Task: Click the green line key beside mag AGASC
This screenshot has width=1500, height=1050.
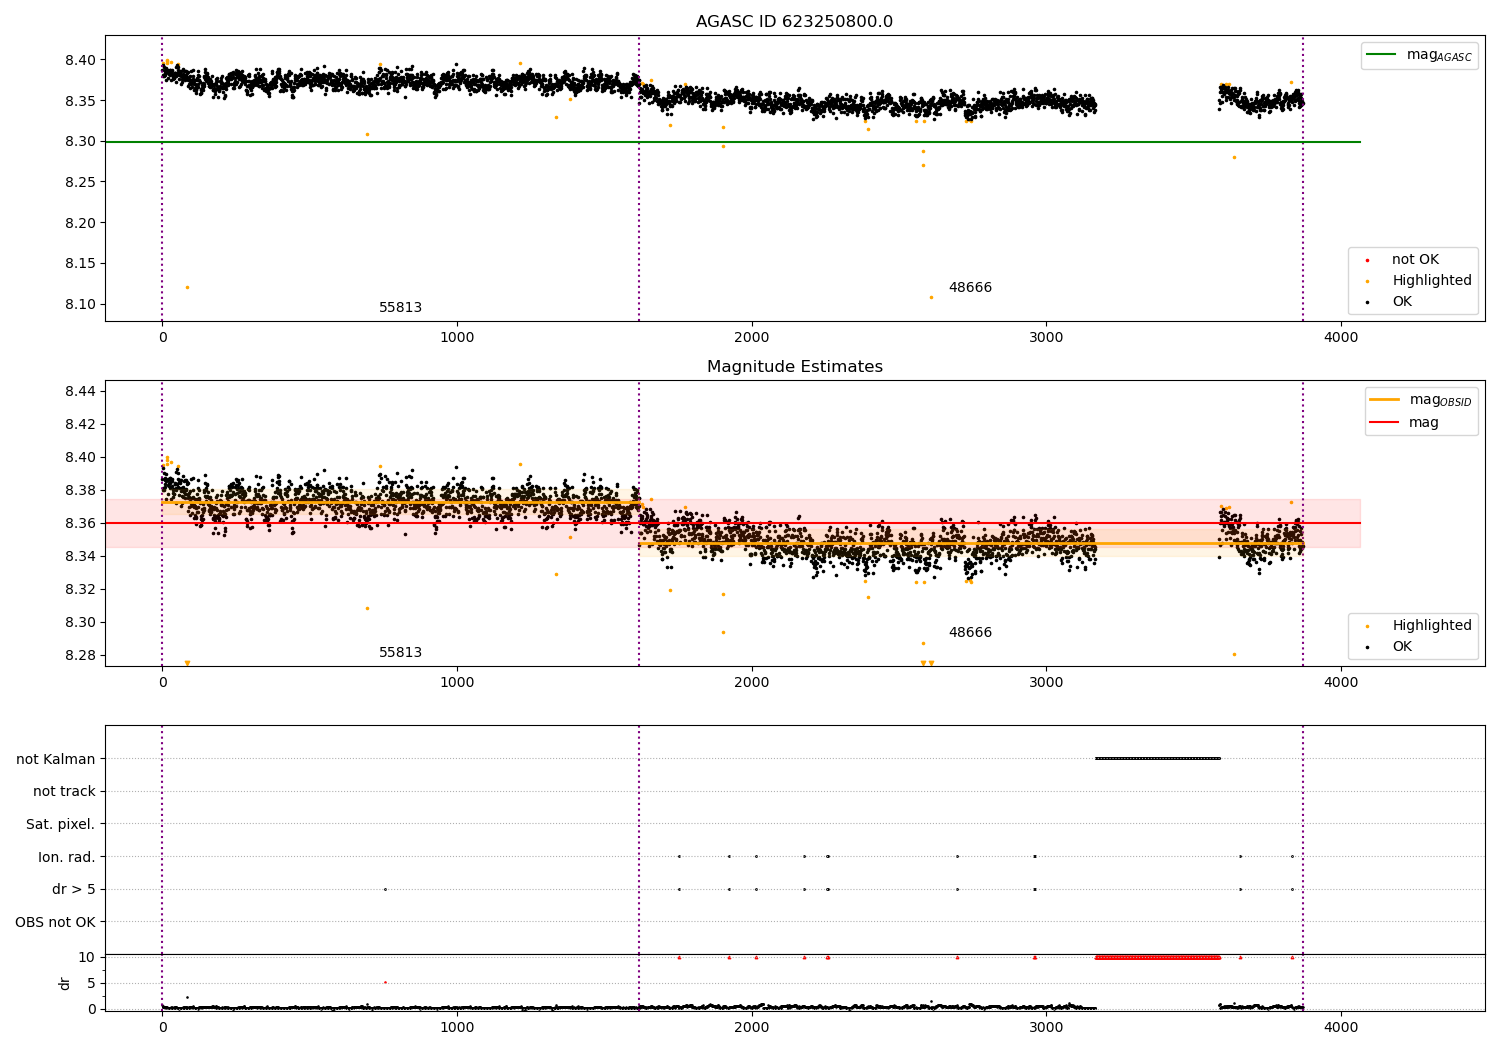Action: [x=1382, y=55]
